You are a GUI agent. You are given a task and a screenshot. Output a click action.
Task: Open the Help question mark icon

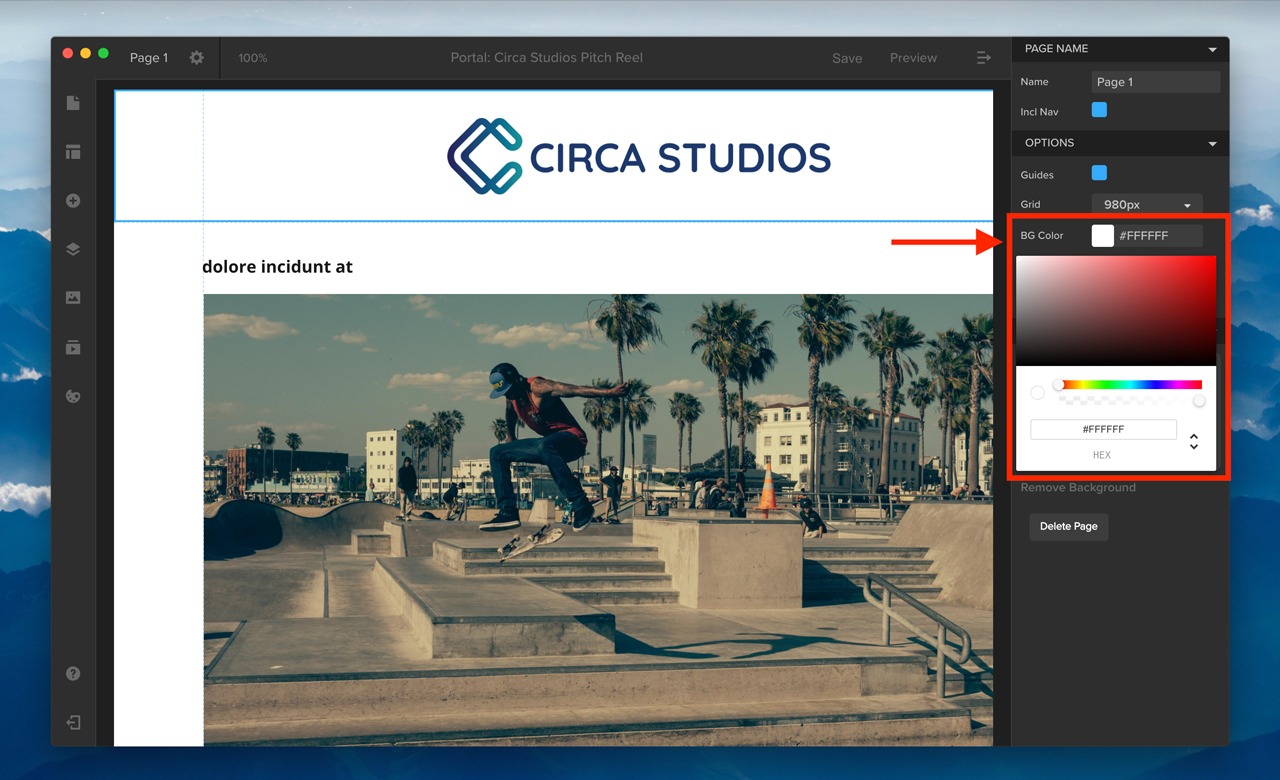click(x=73, y=674)
